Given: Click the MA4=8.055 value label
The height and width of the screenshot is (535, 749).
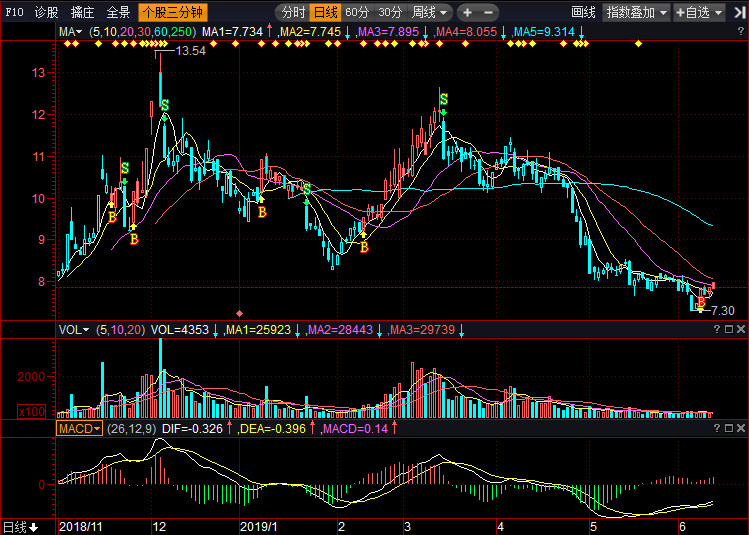Looking at the screenshot, I should (467, 32).
